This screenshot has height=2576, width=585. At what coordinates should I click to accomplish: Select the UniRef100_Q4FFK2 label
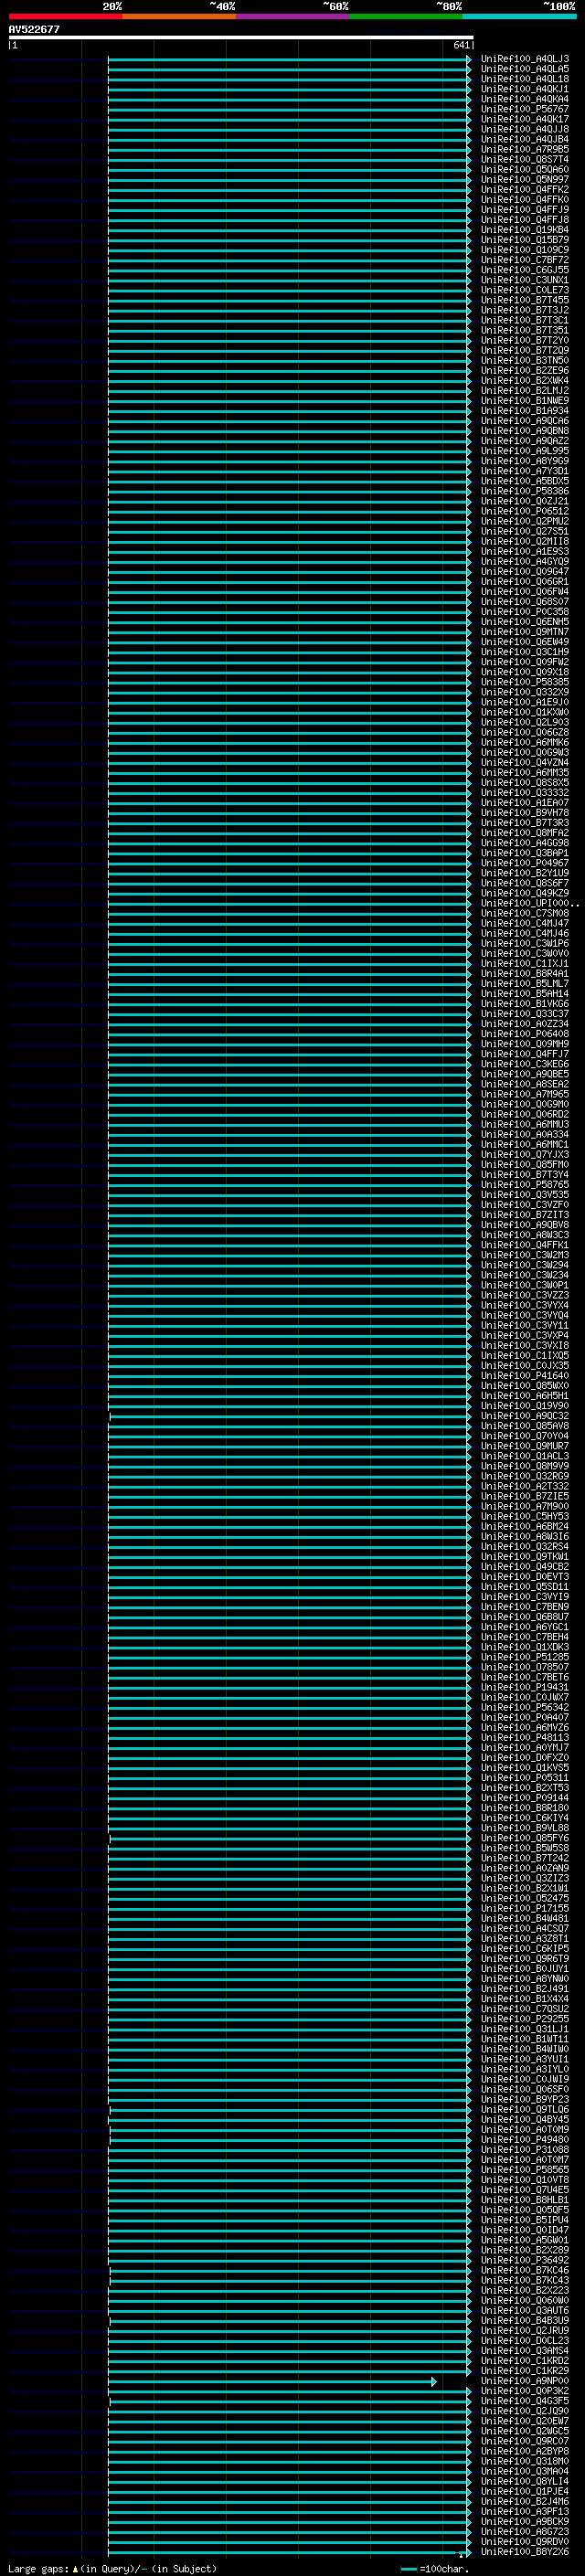point(525,190)
